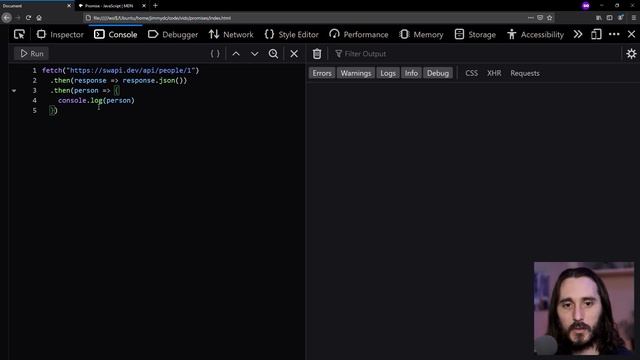Screen dimensions: 640x360
Task: Run the editor code
Action: point(31,53)
